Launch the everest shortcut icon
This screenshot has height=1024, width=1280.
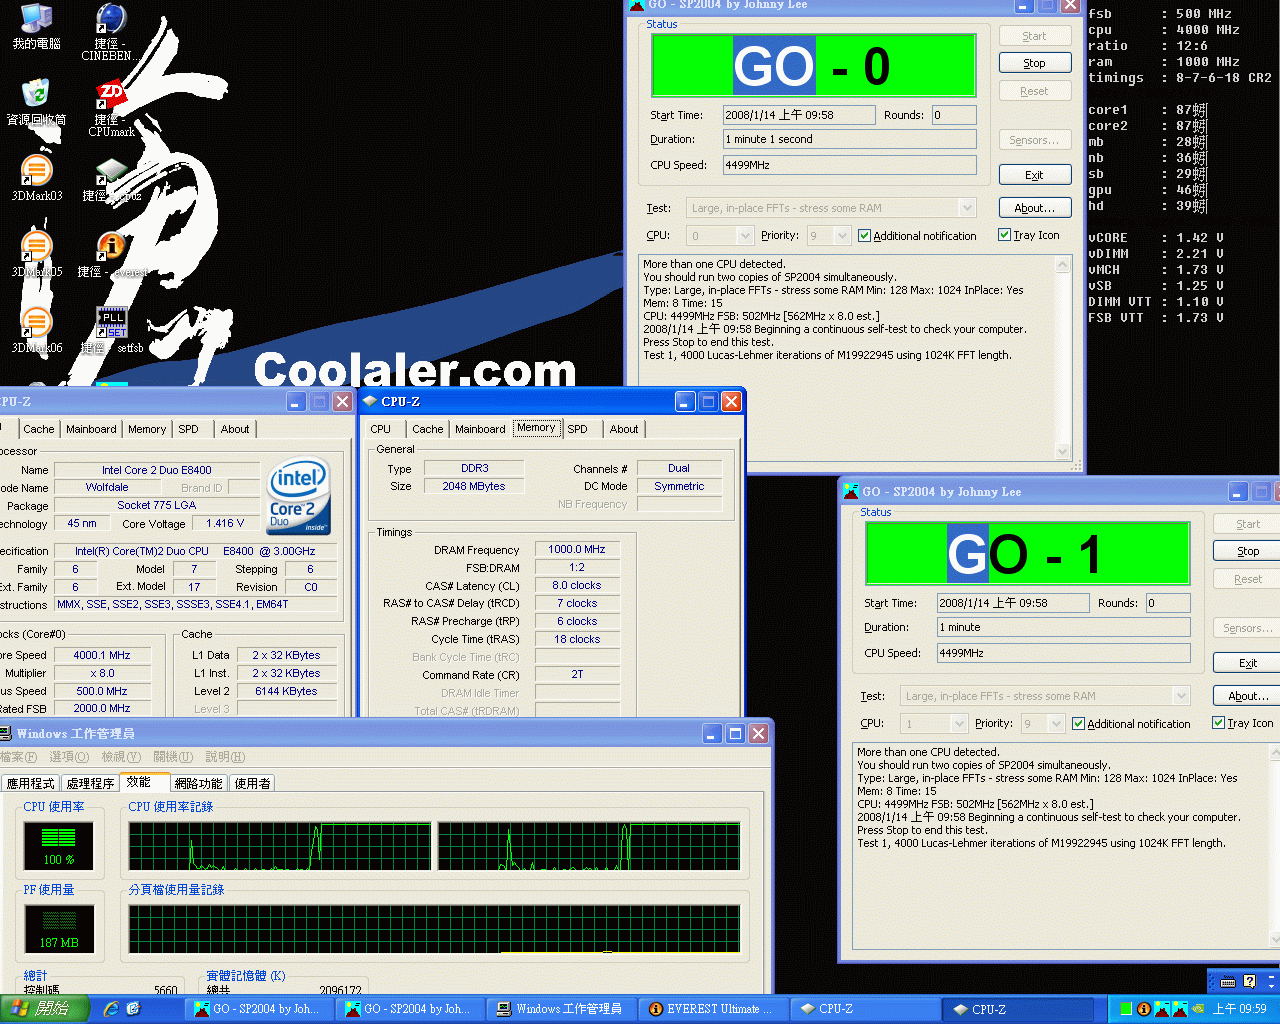coord(112,254)
